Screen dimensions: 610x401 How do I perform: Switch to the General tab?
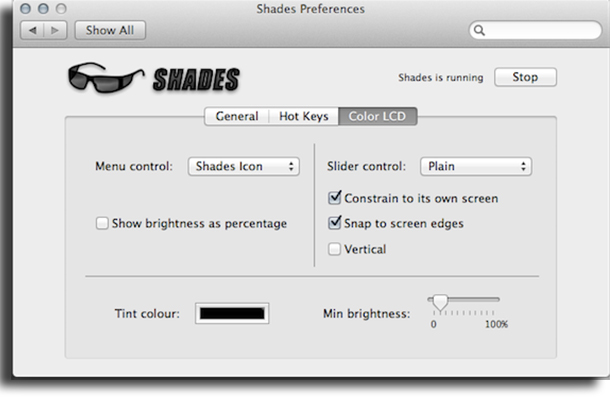[237, 116]
